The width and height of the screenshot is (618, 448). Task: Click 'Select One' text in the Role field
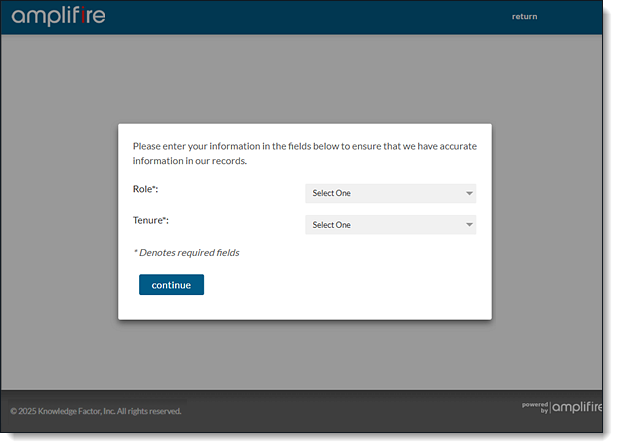point(332,193)
